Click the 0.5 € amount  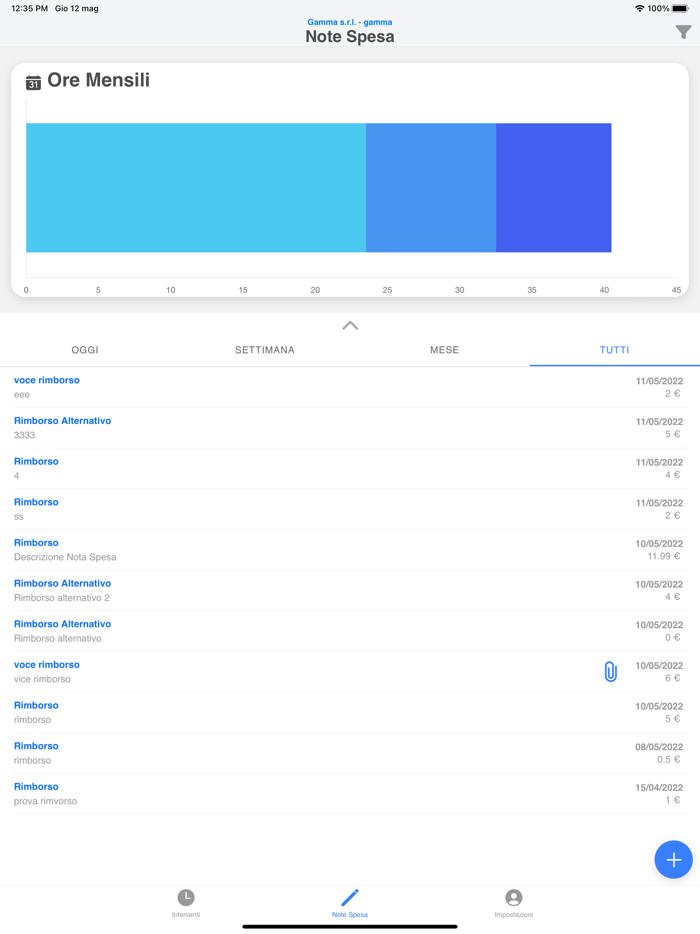point(668,759)
